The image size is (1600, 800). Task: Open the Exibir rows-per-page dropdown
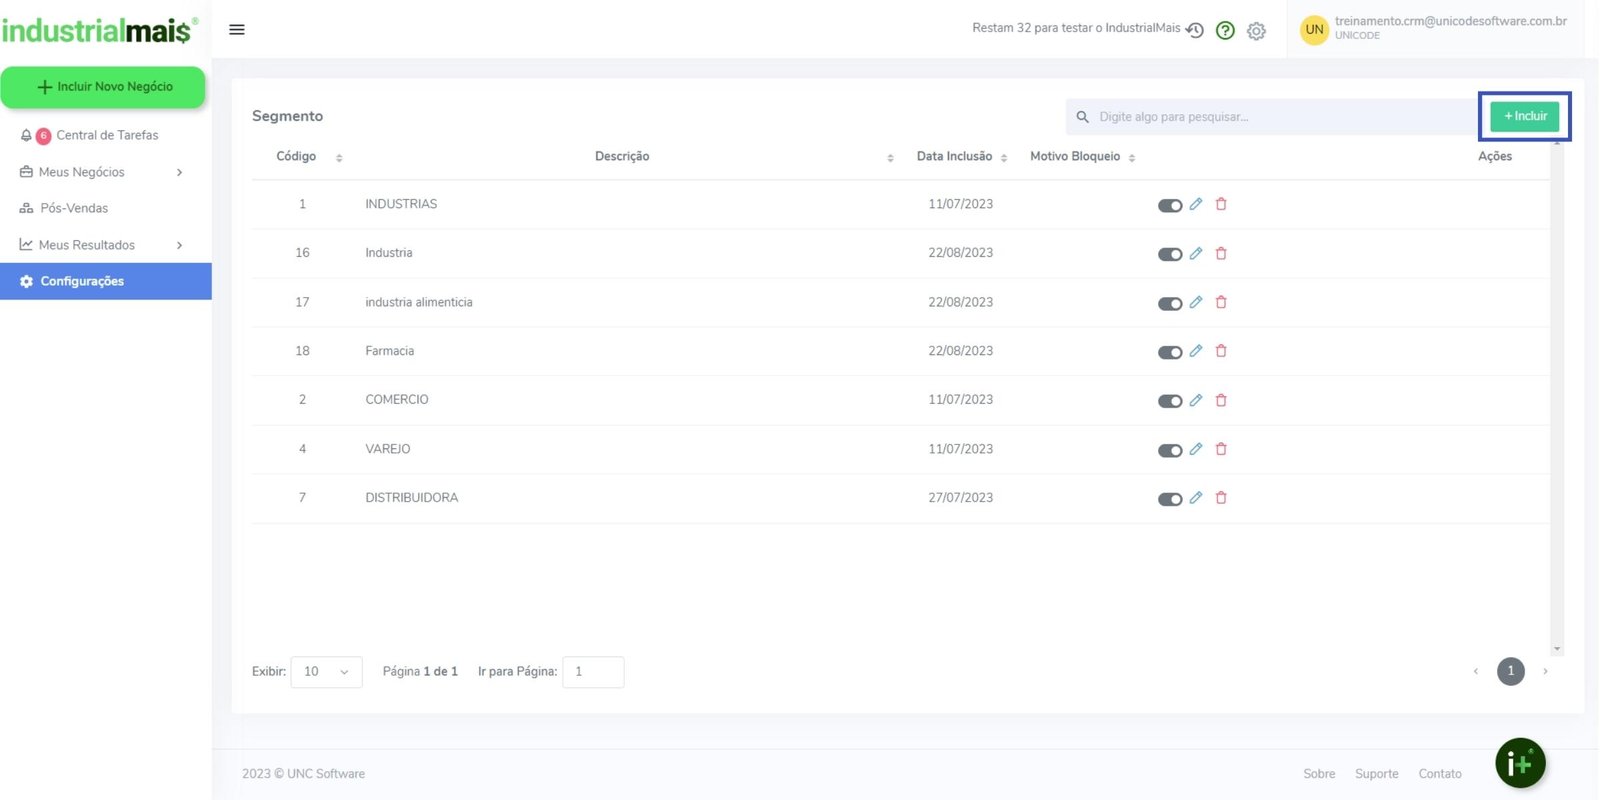click(x=326, y=672)
